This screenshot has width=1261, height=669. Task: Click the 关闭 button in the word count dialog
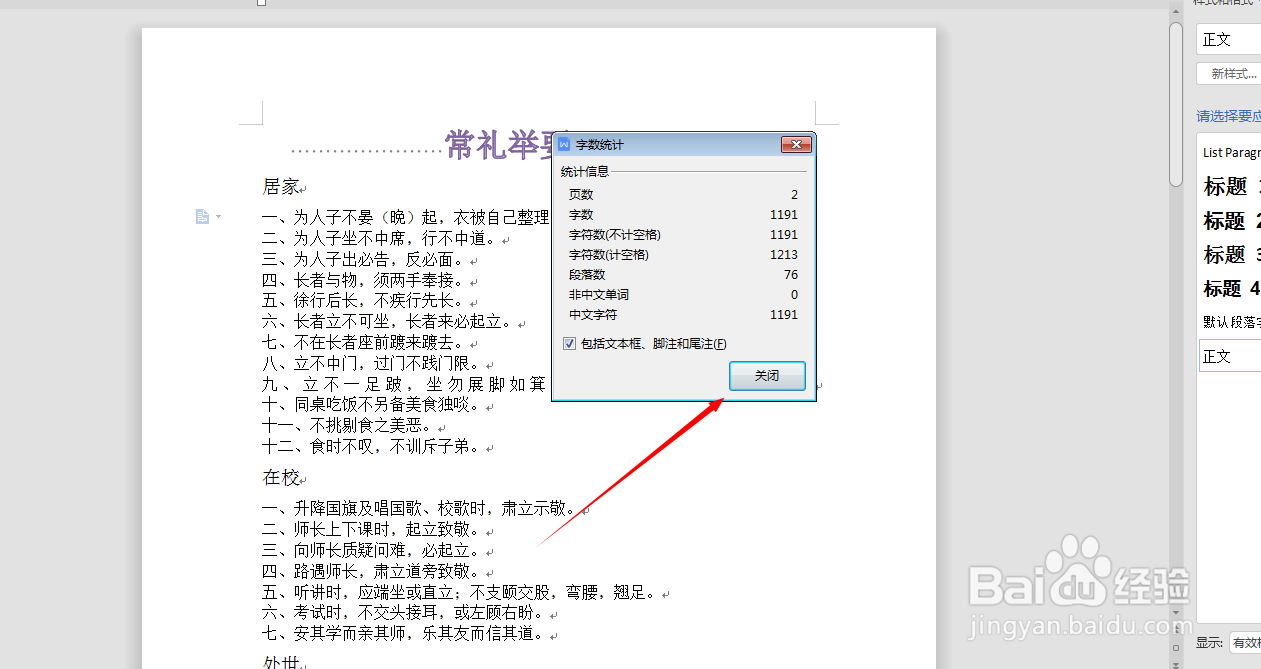[x=767, y=375]
